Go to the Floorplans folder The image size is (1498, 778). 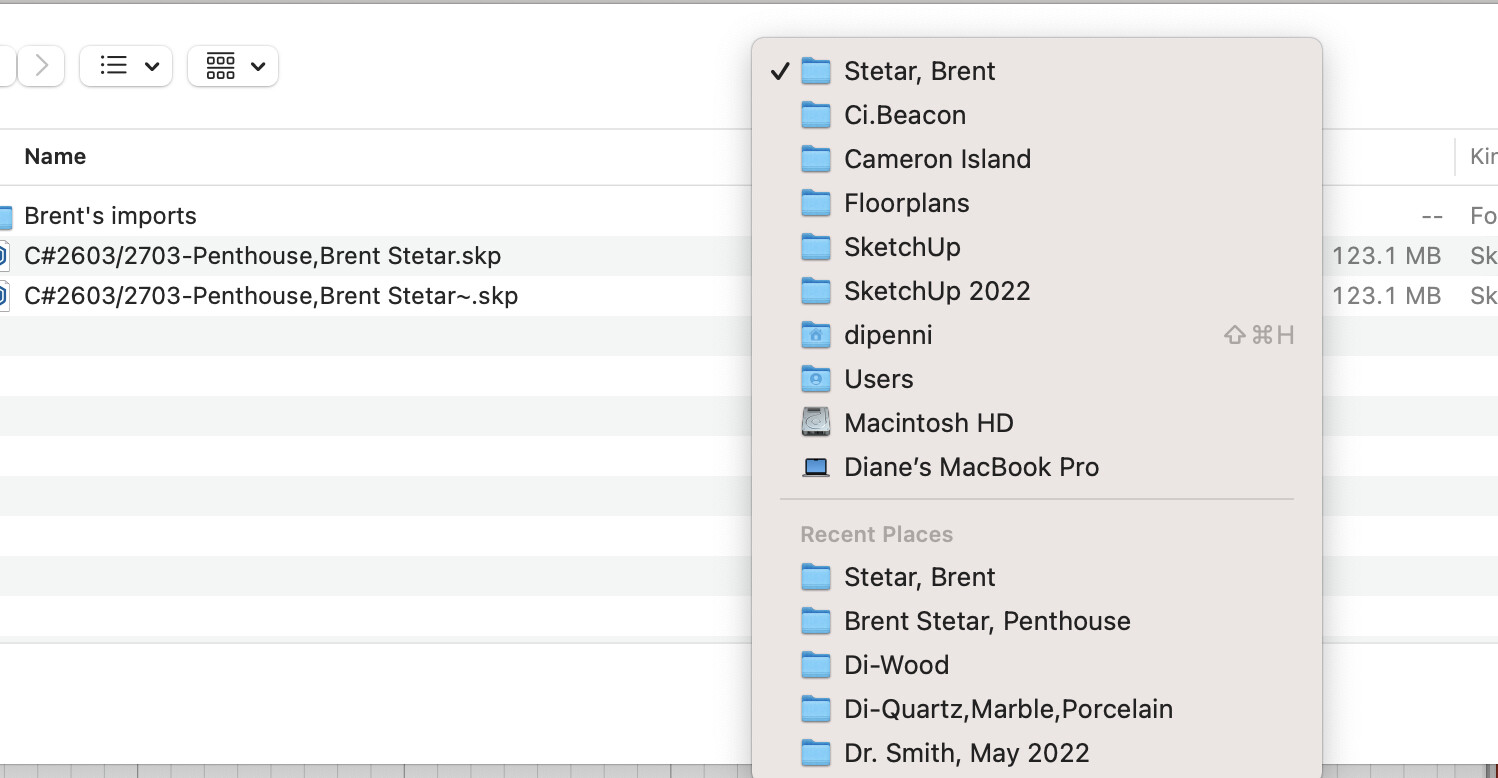click(906, 203)
